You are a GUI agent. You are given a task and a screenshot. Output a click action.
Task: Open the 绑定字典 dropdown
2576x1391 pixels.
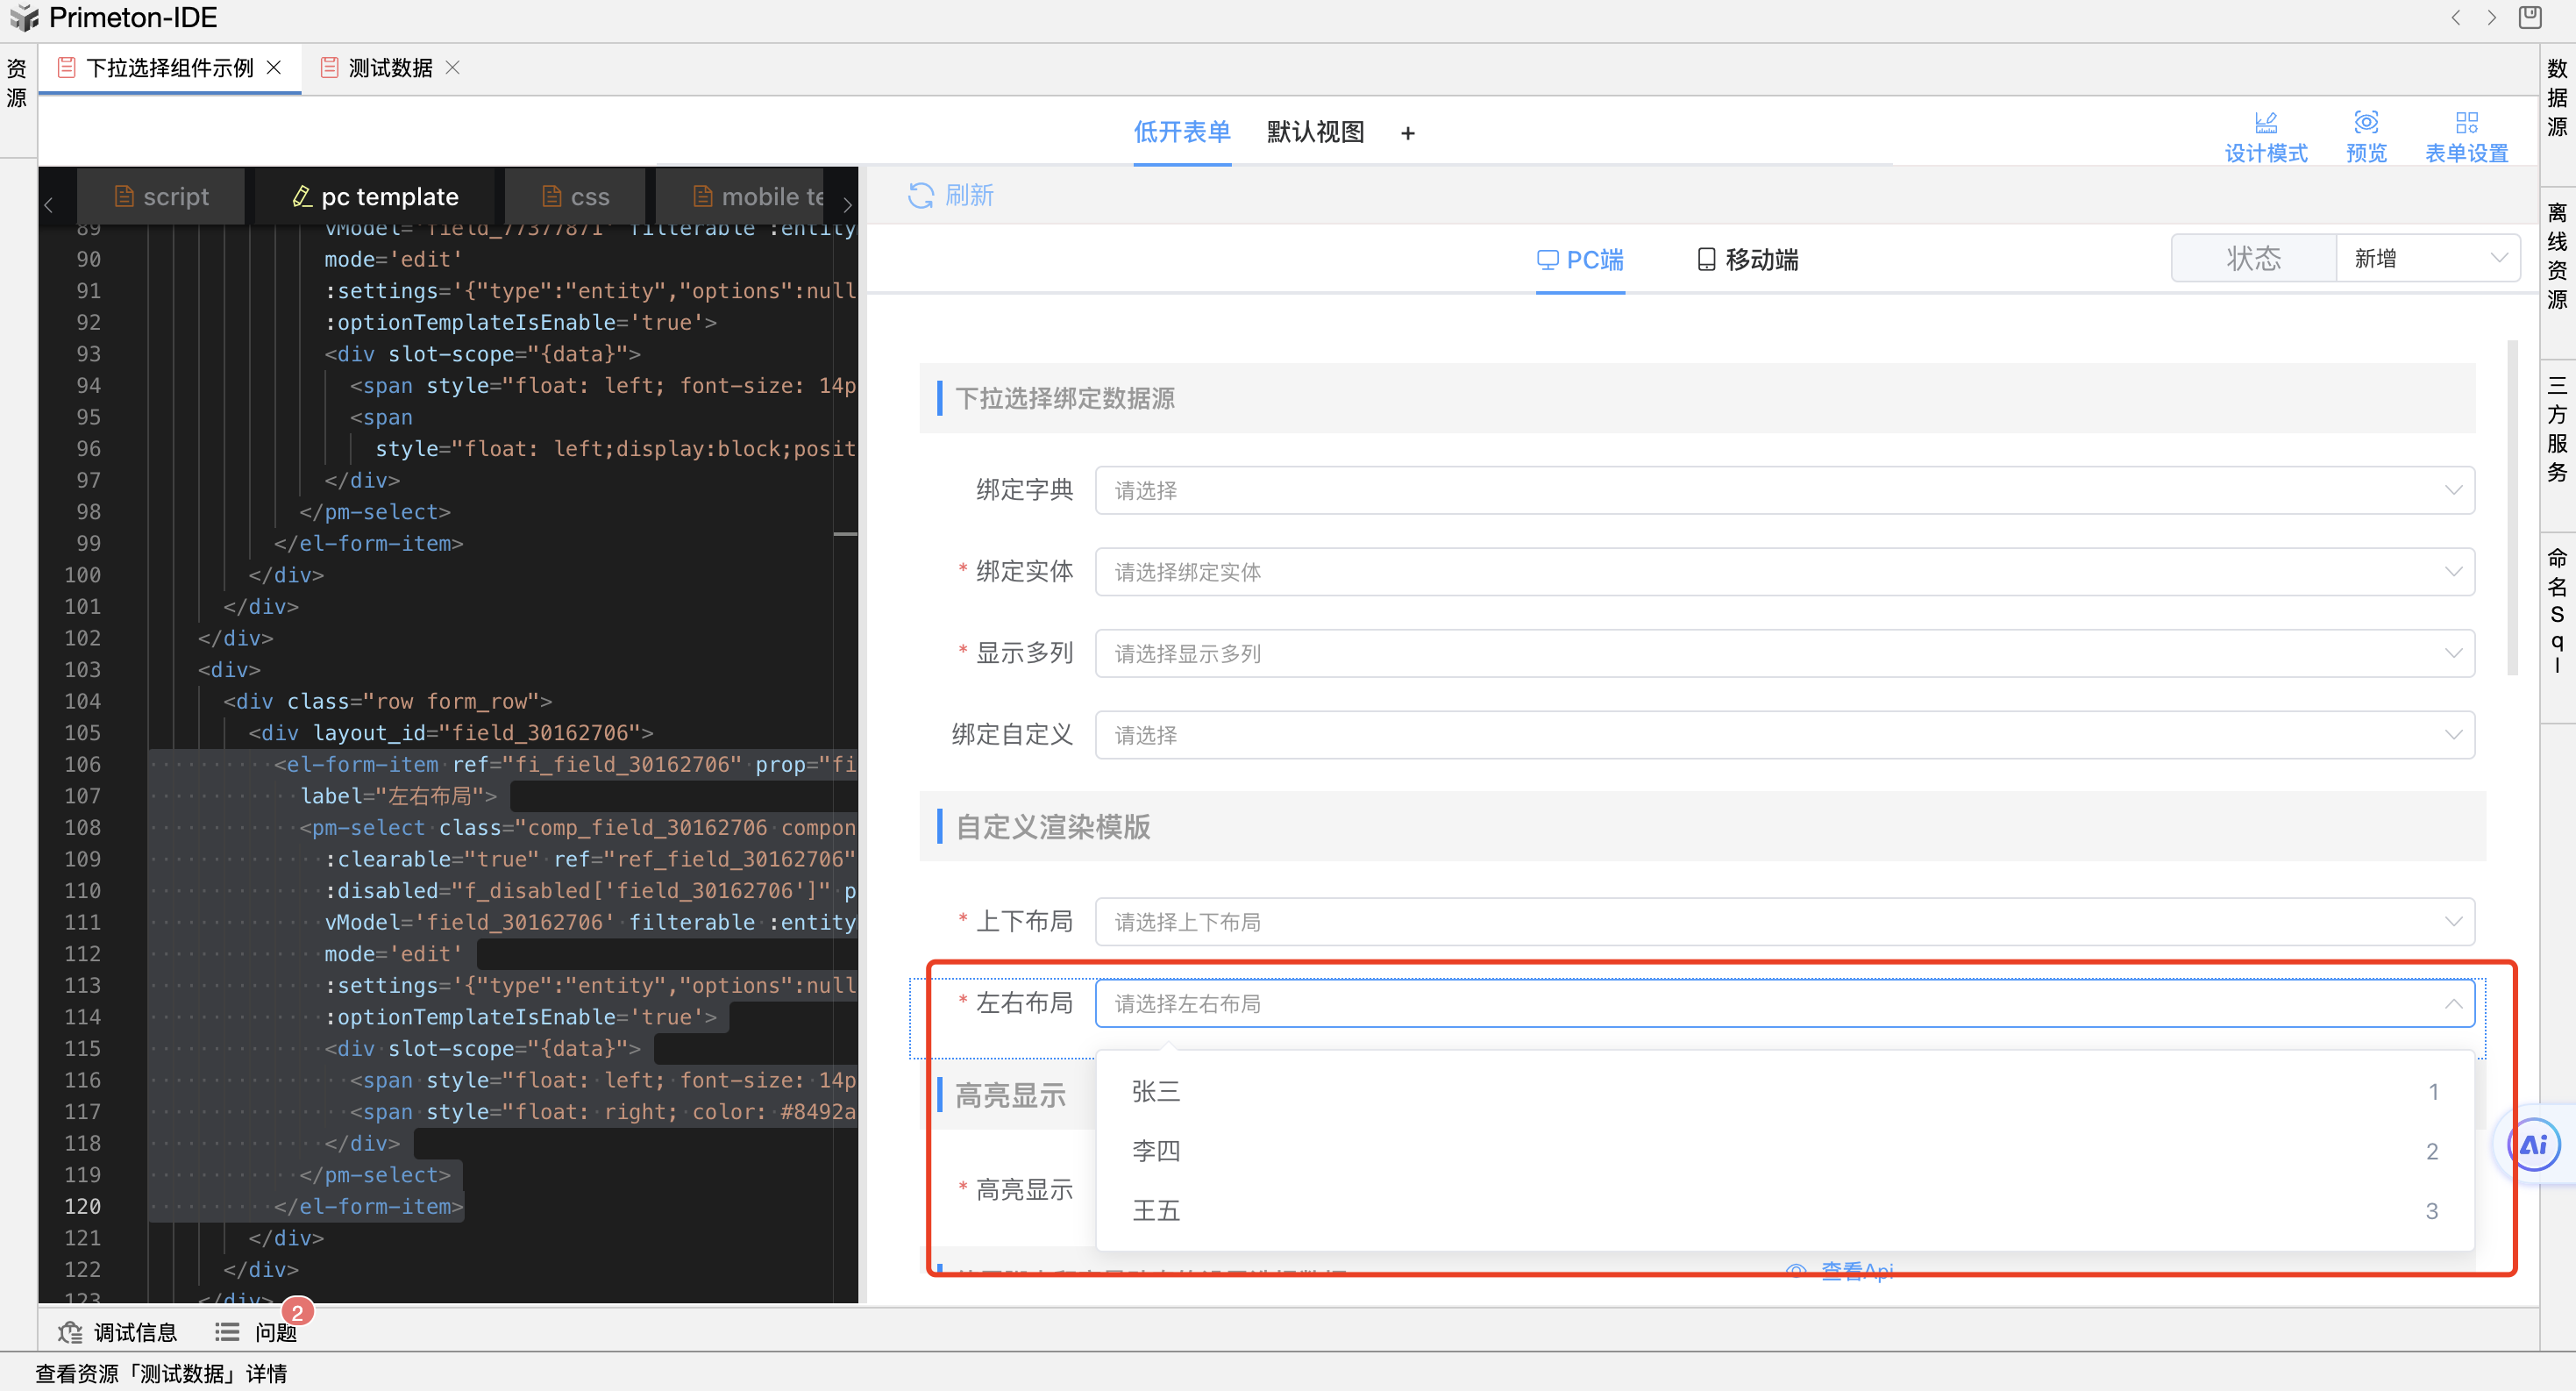pos(1783,490)
